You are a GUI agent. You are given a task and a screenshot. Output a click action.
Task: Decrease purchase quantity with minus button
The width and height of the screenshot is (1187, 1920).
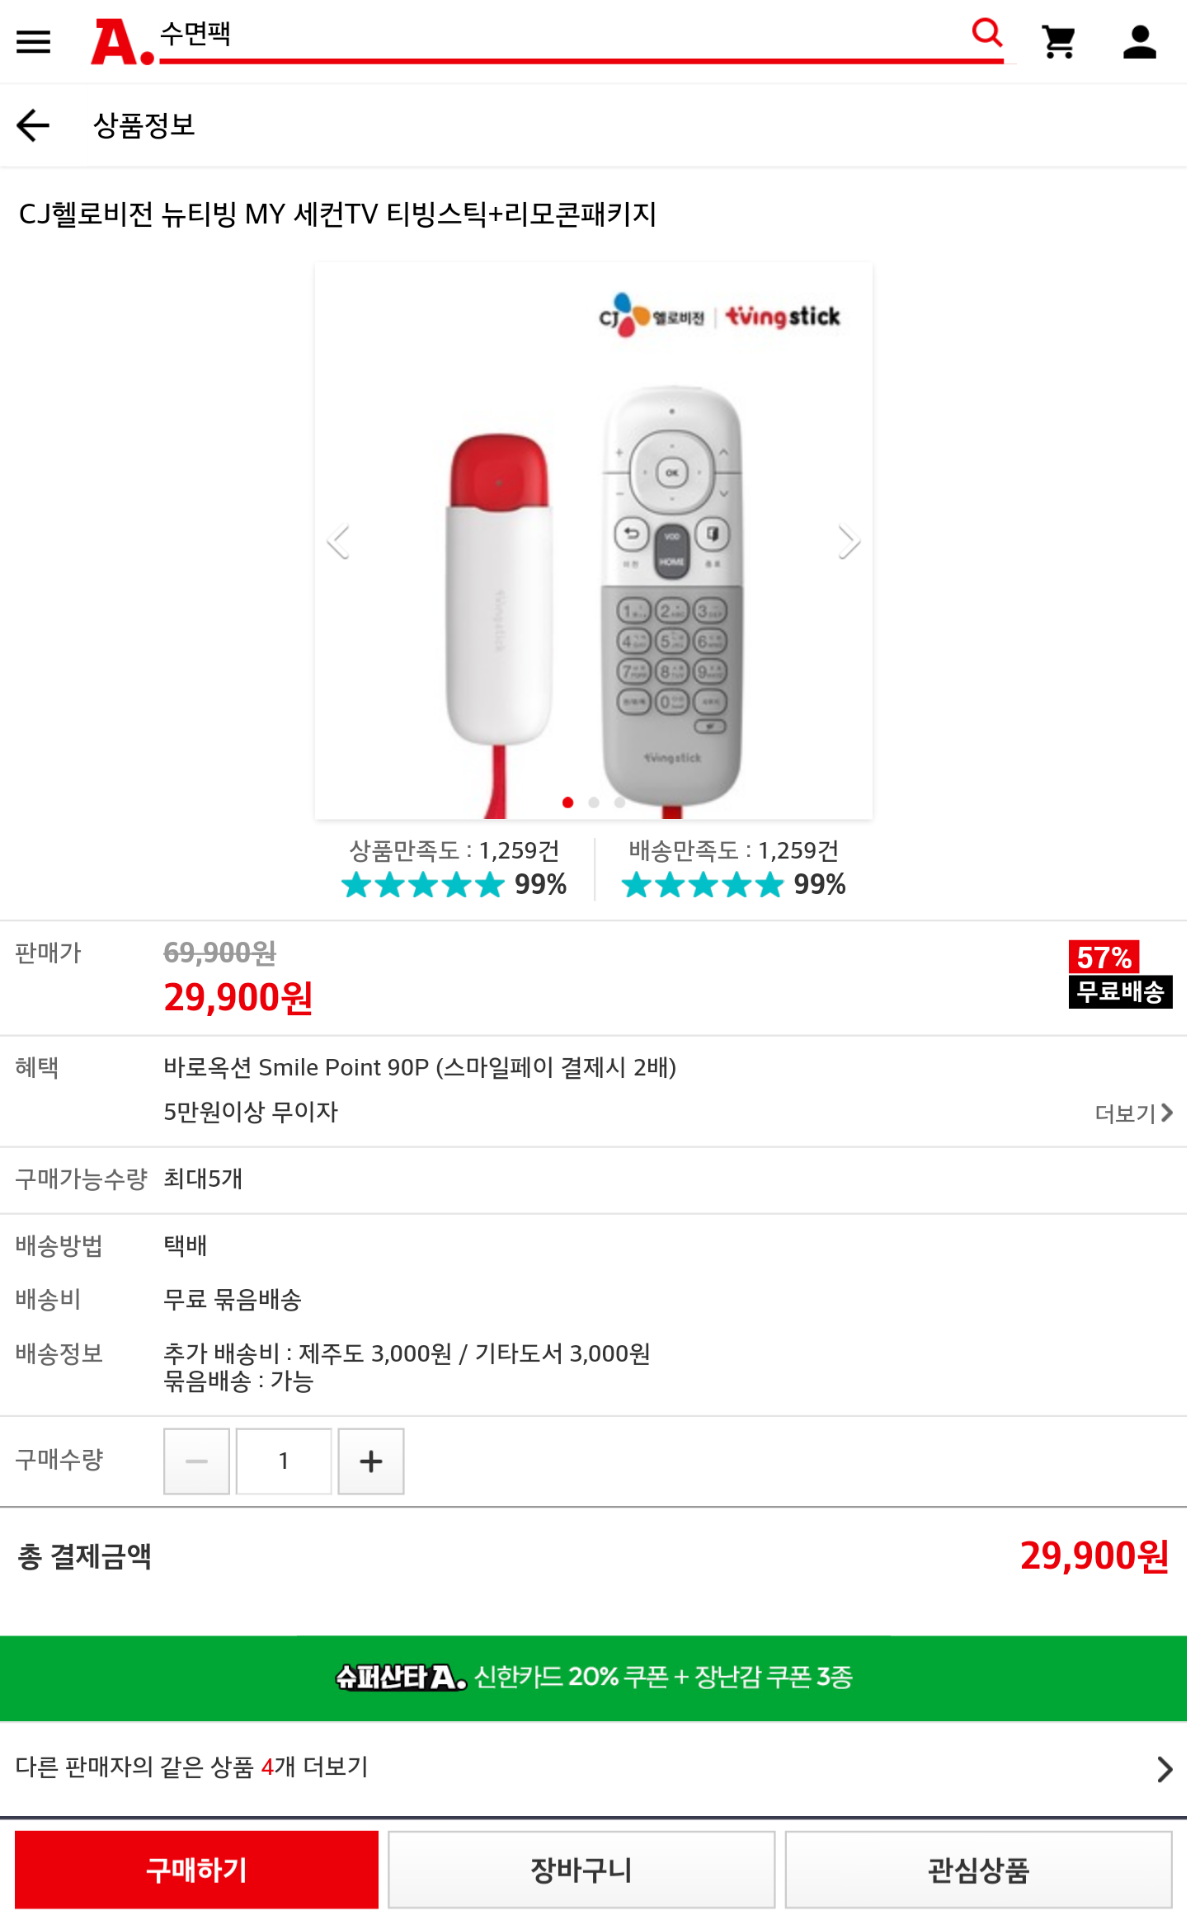pyautogui.click(x=197, y=1461)
